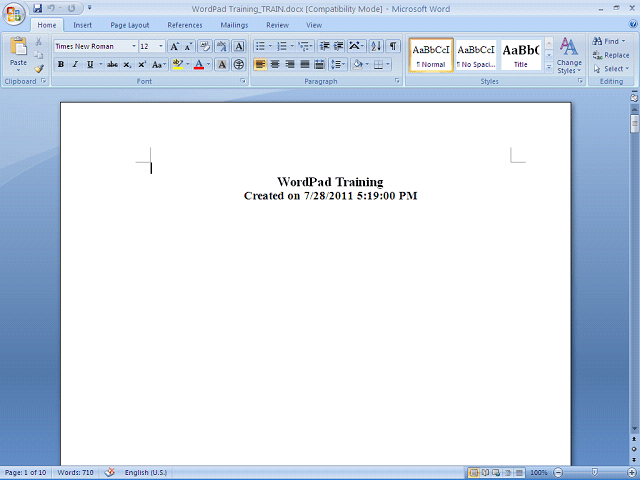Apply character shading
This screenshot has height=480, width=640.
222,64
